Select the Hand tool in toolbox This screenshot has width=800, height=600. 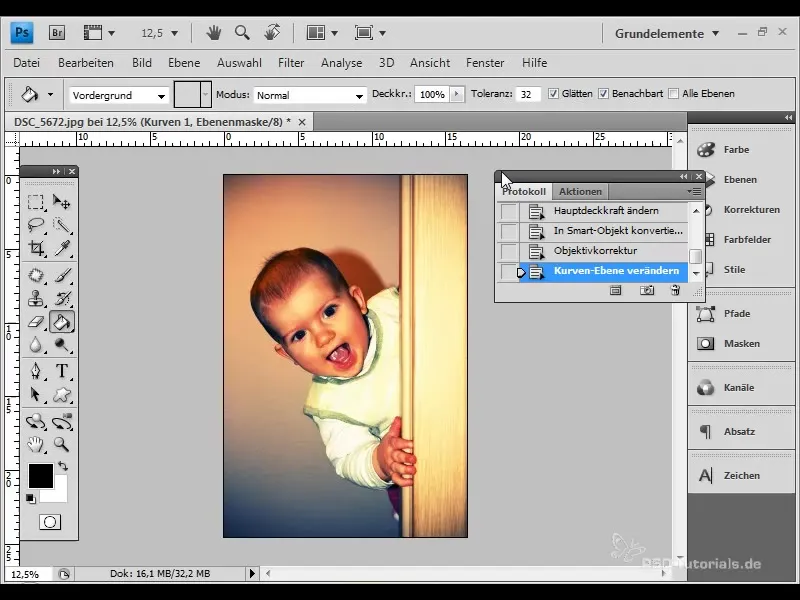[x=36, y=444]
